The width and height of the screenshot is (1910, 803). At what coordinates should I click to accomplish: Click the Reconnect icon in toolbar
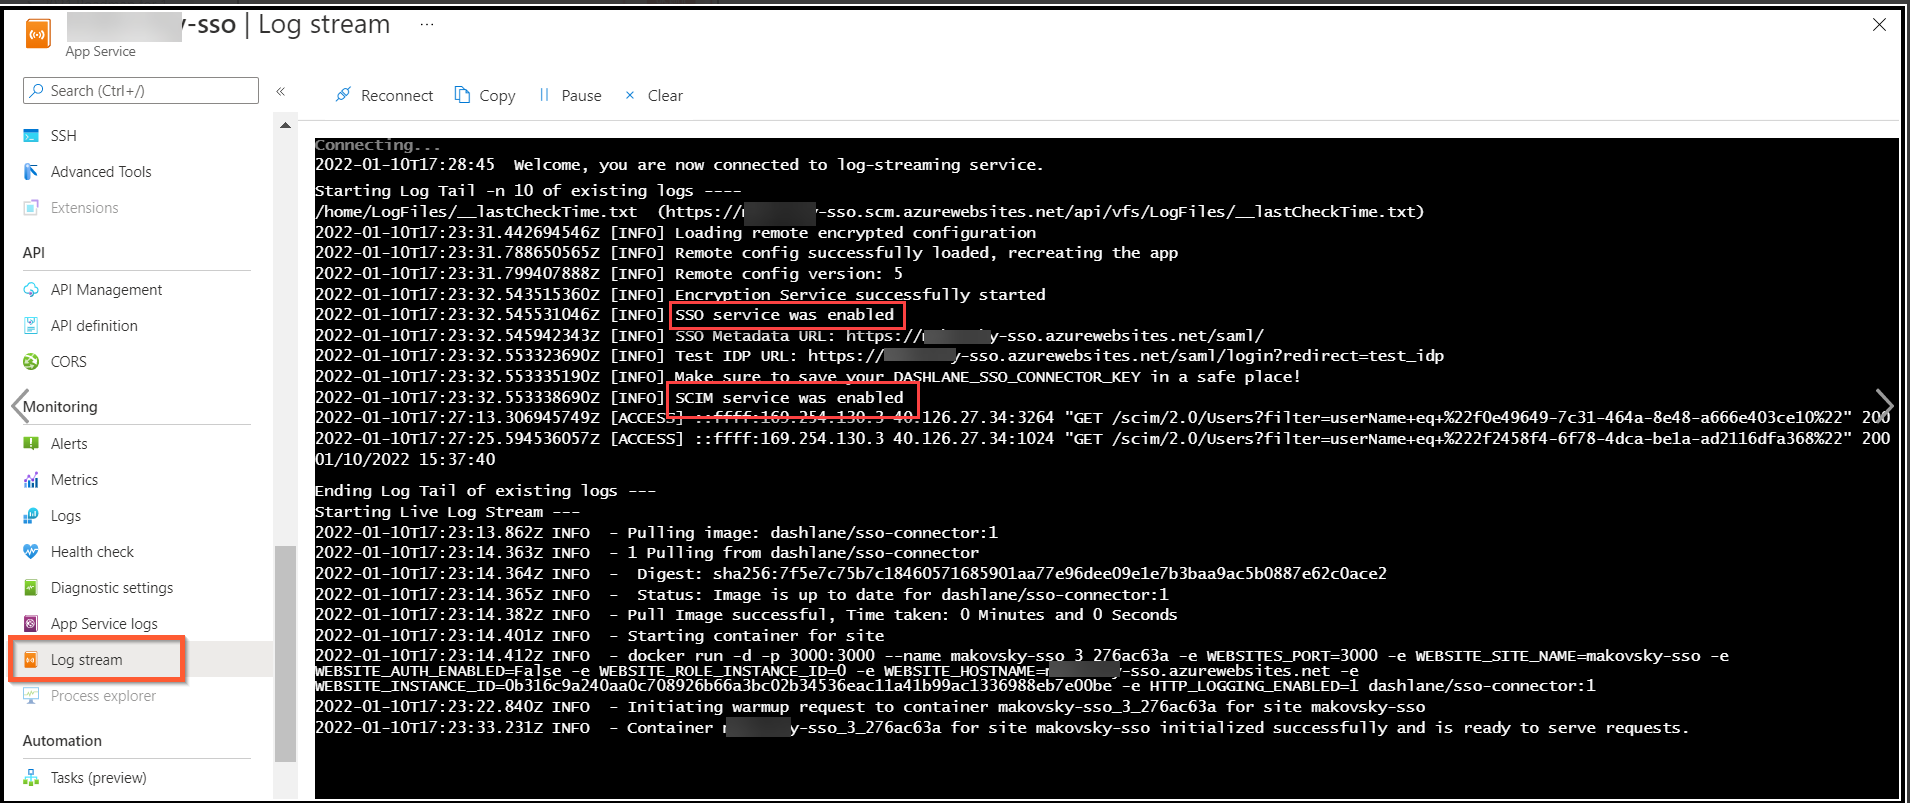pos(343,95)
